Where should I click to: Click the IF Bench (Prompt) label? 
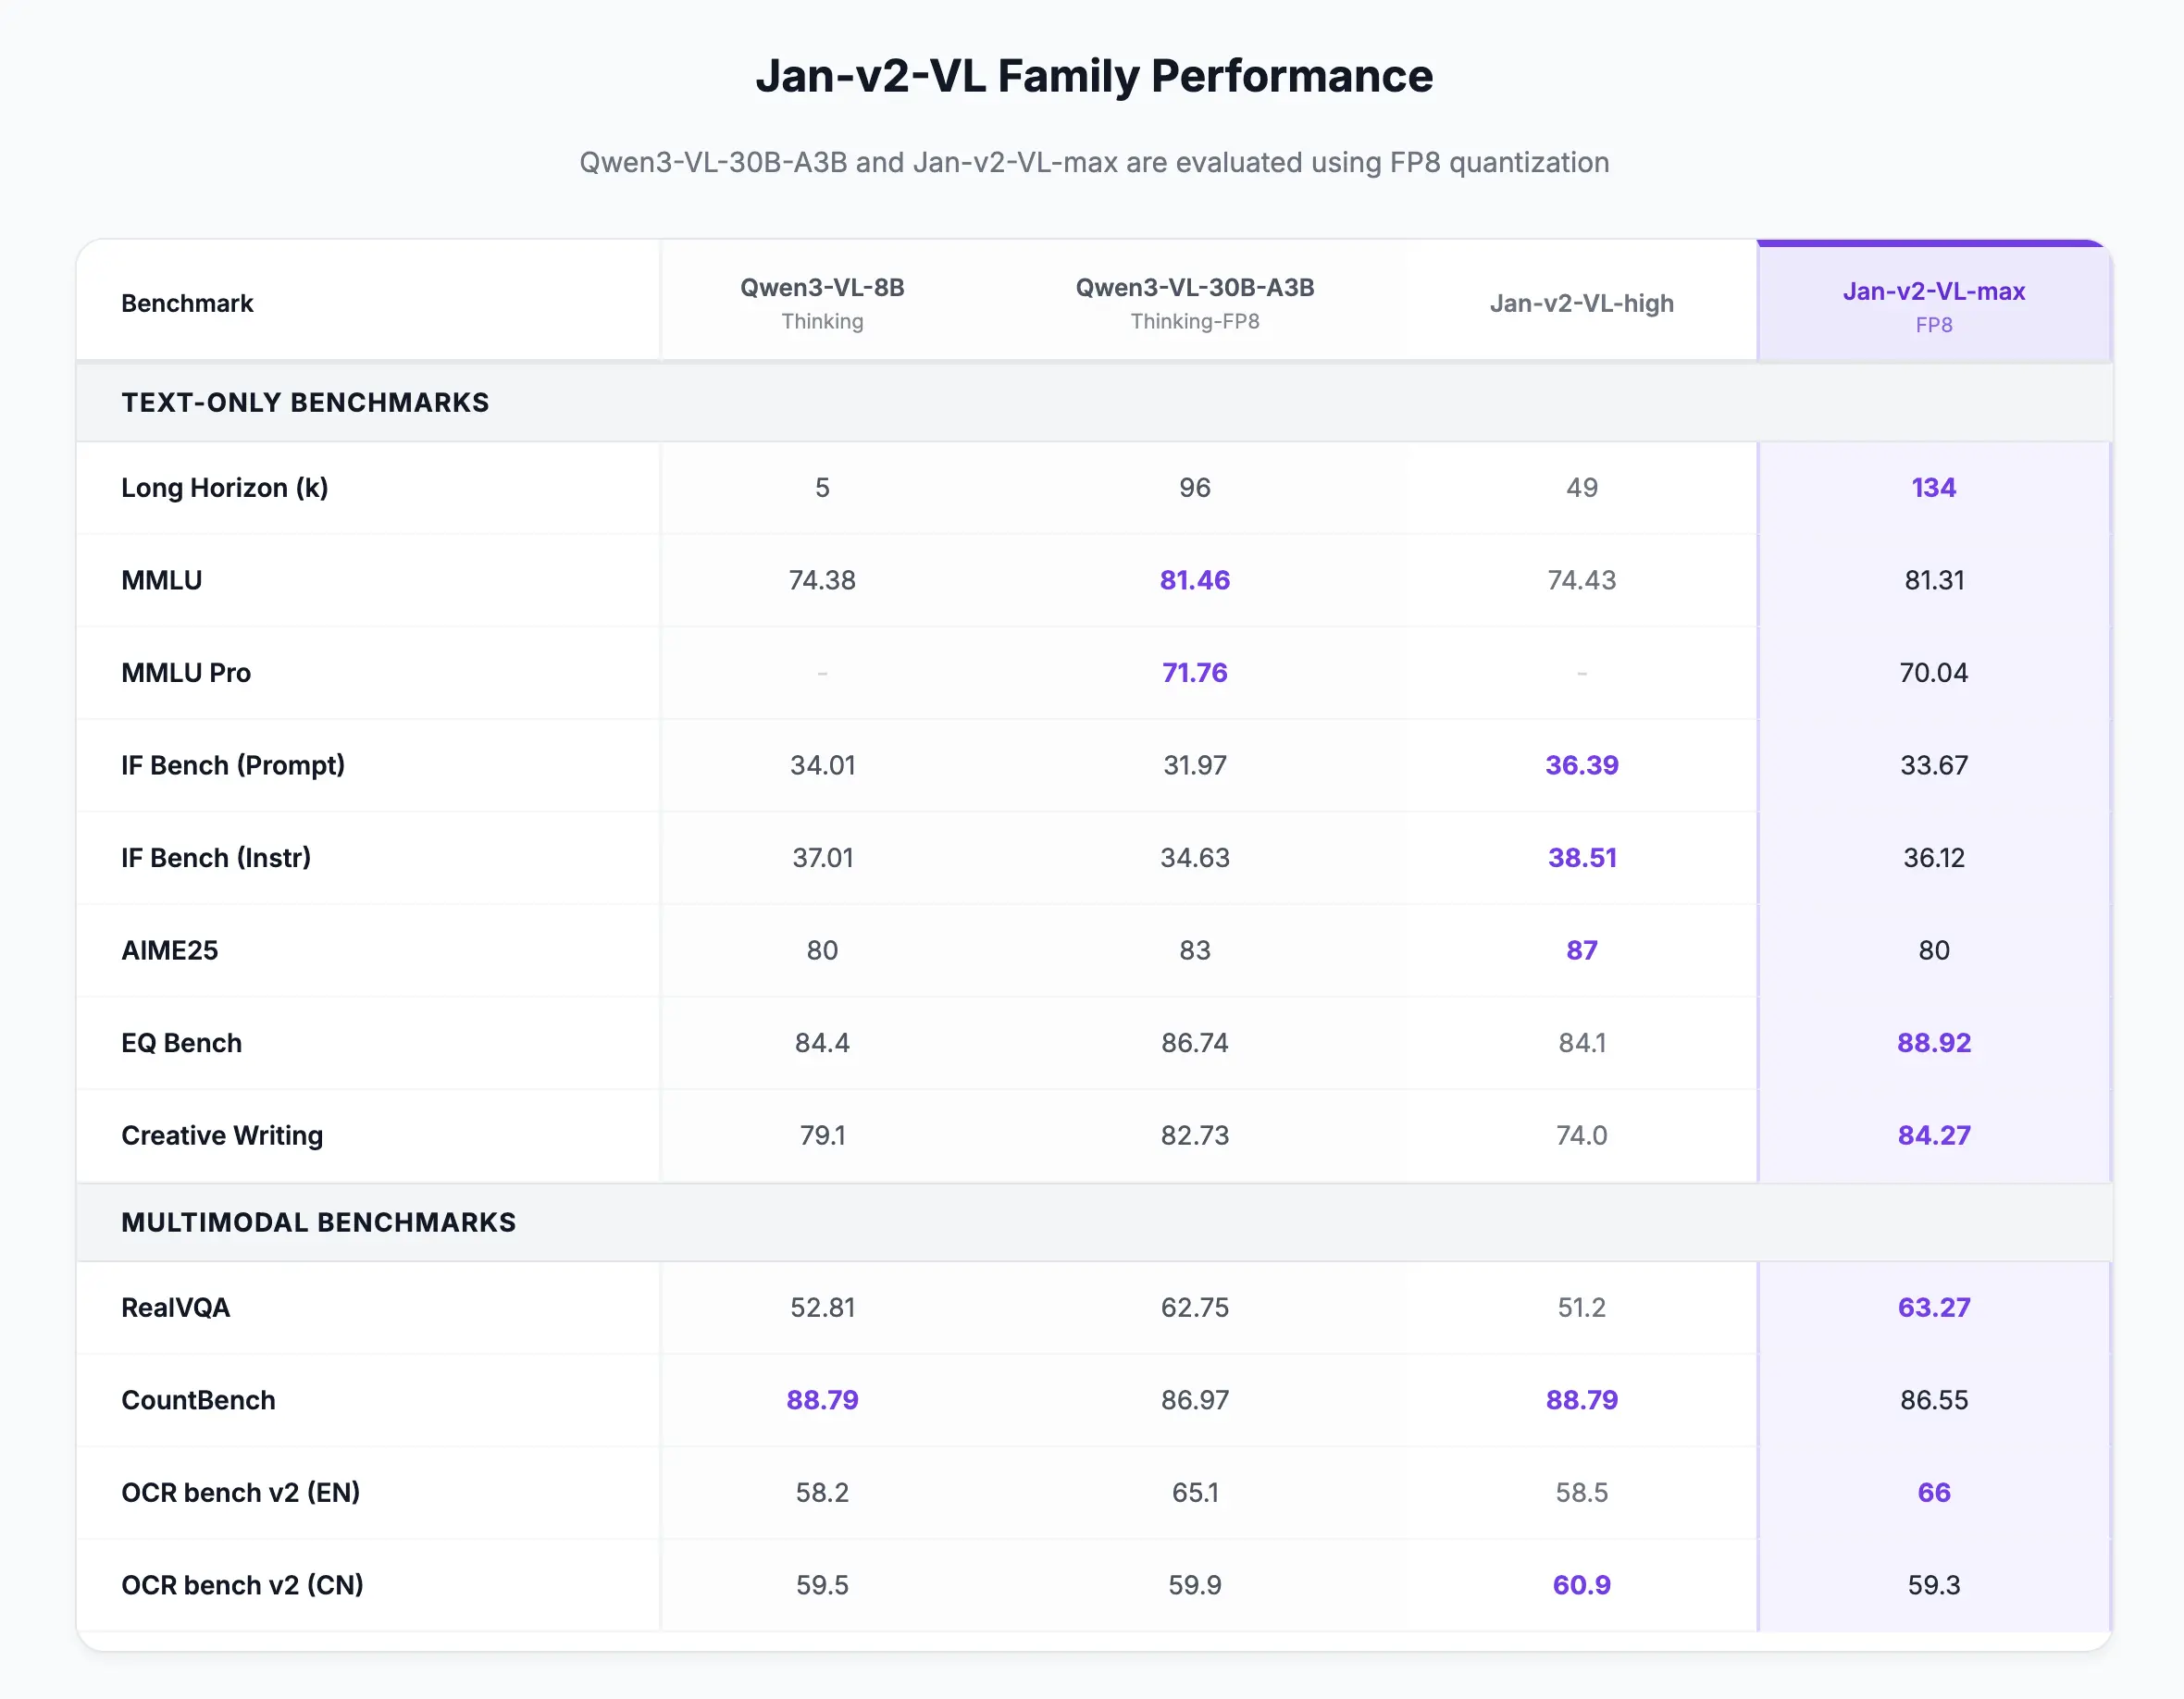click(233, 765)
